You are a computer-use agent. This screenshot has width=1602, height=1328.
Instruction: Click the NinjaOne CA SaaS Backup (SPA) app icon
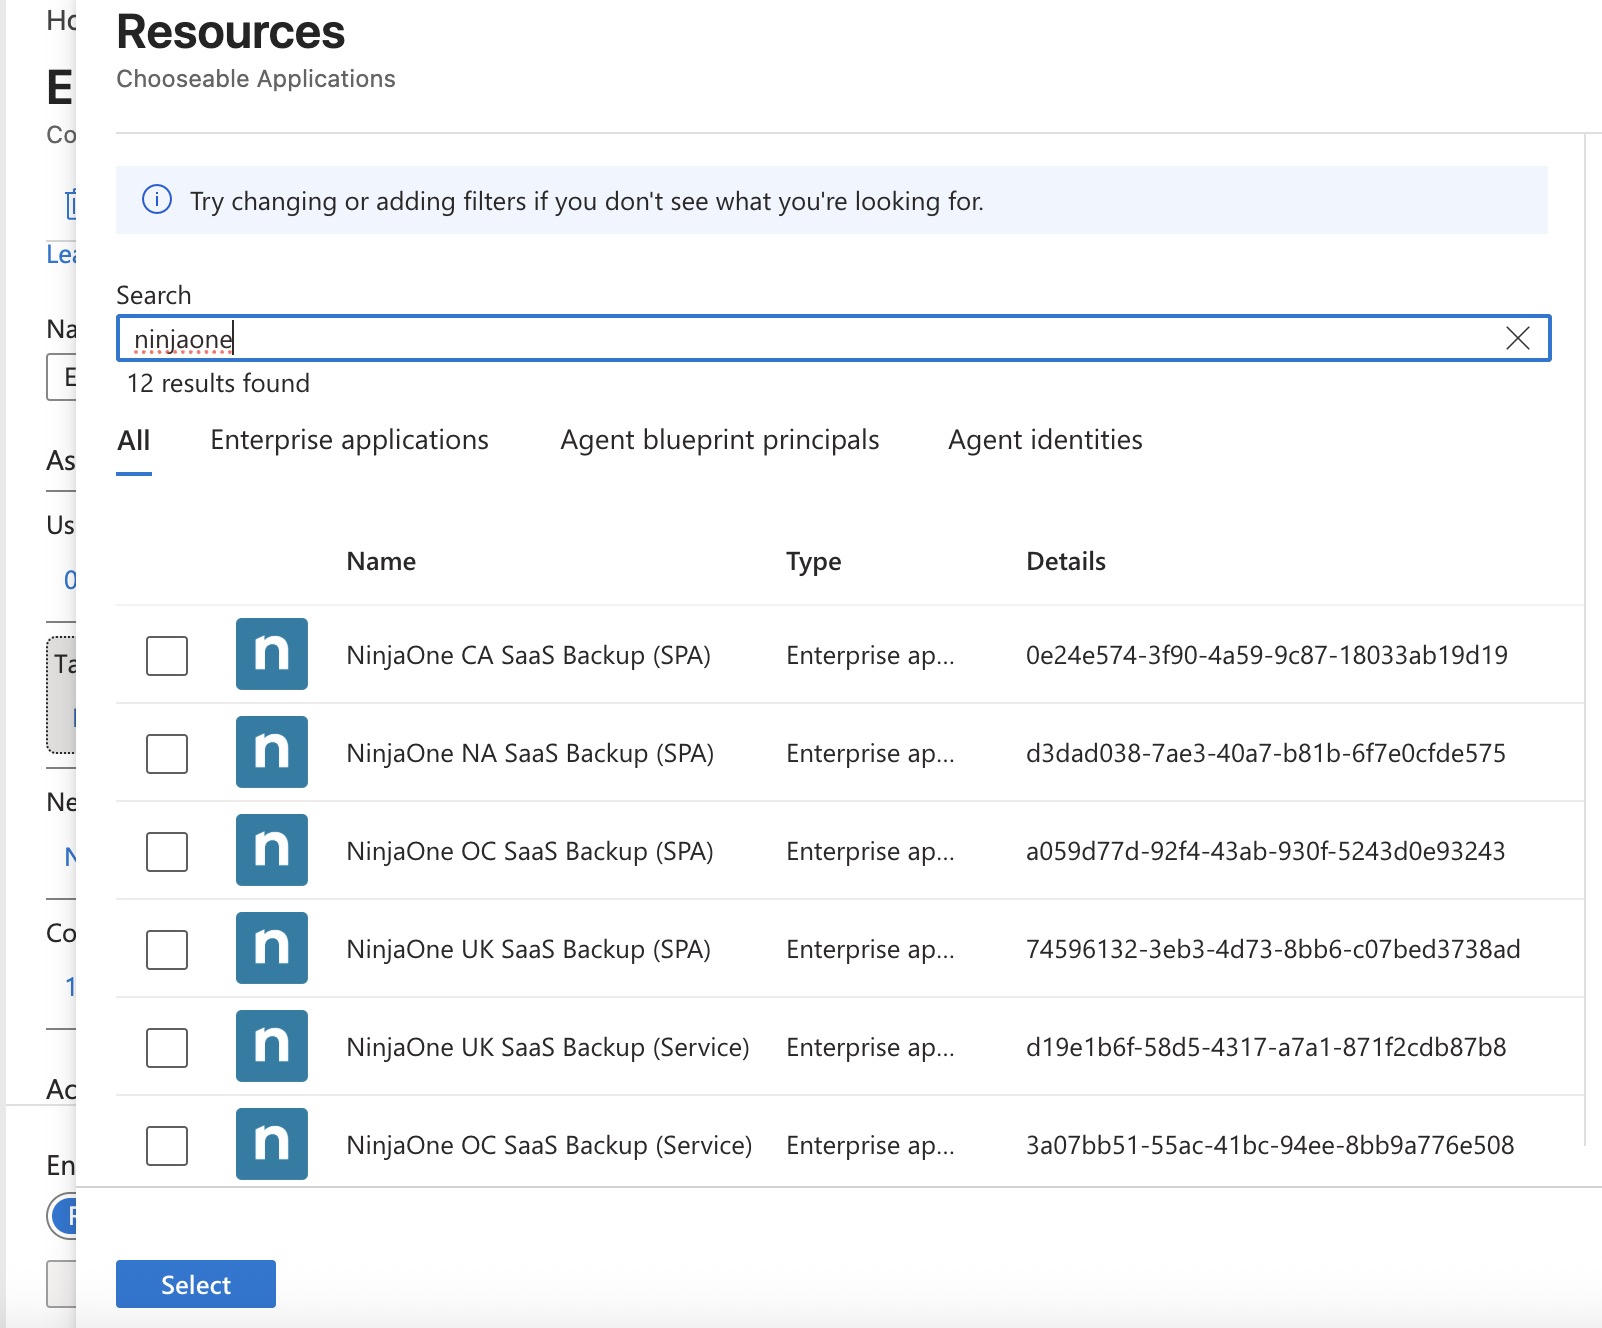tap(272, 654)
